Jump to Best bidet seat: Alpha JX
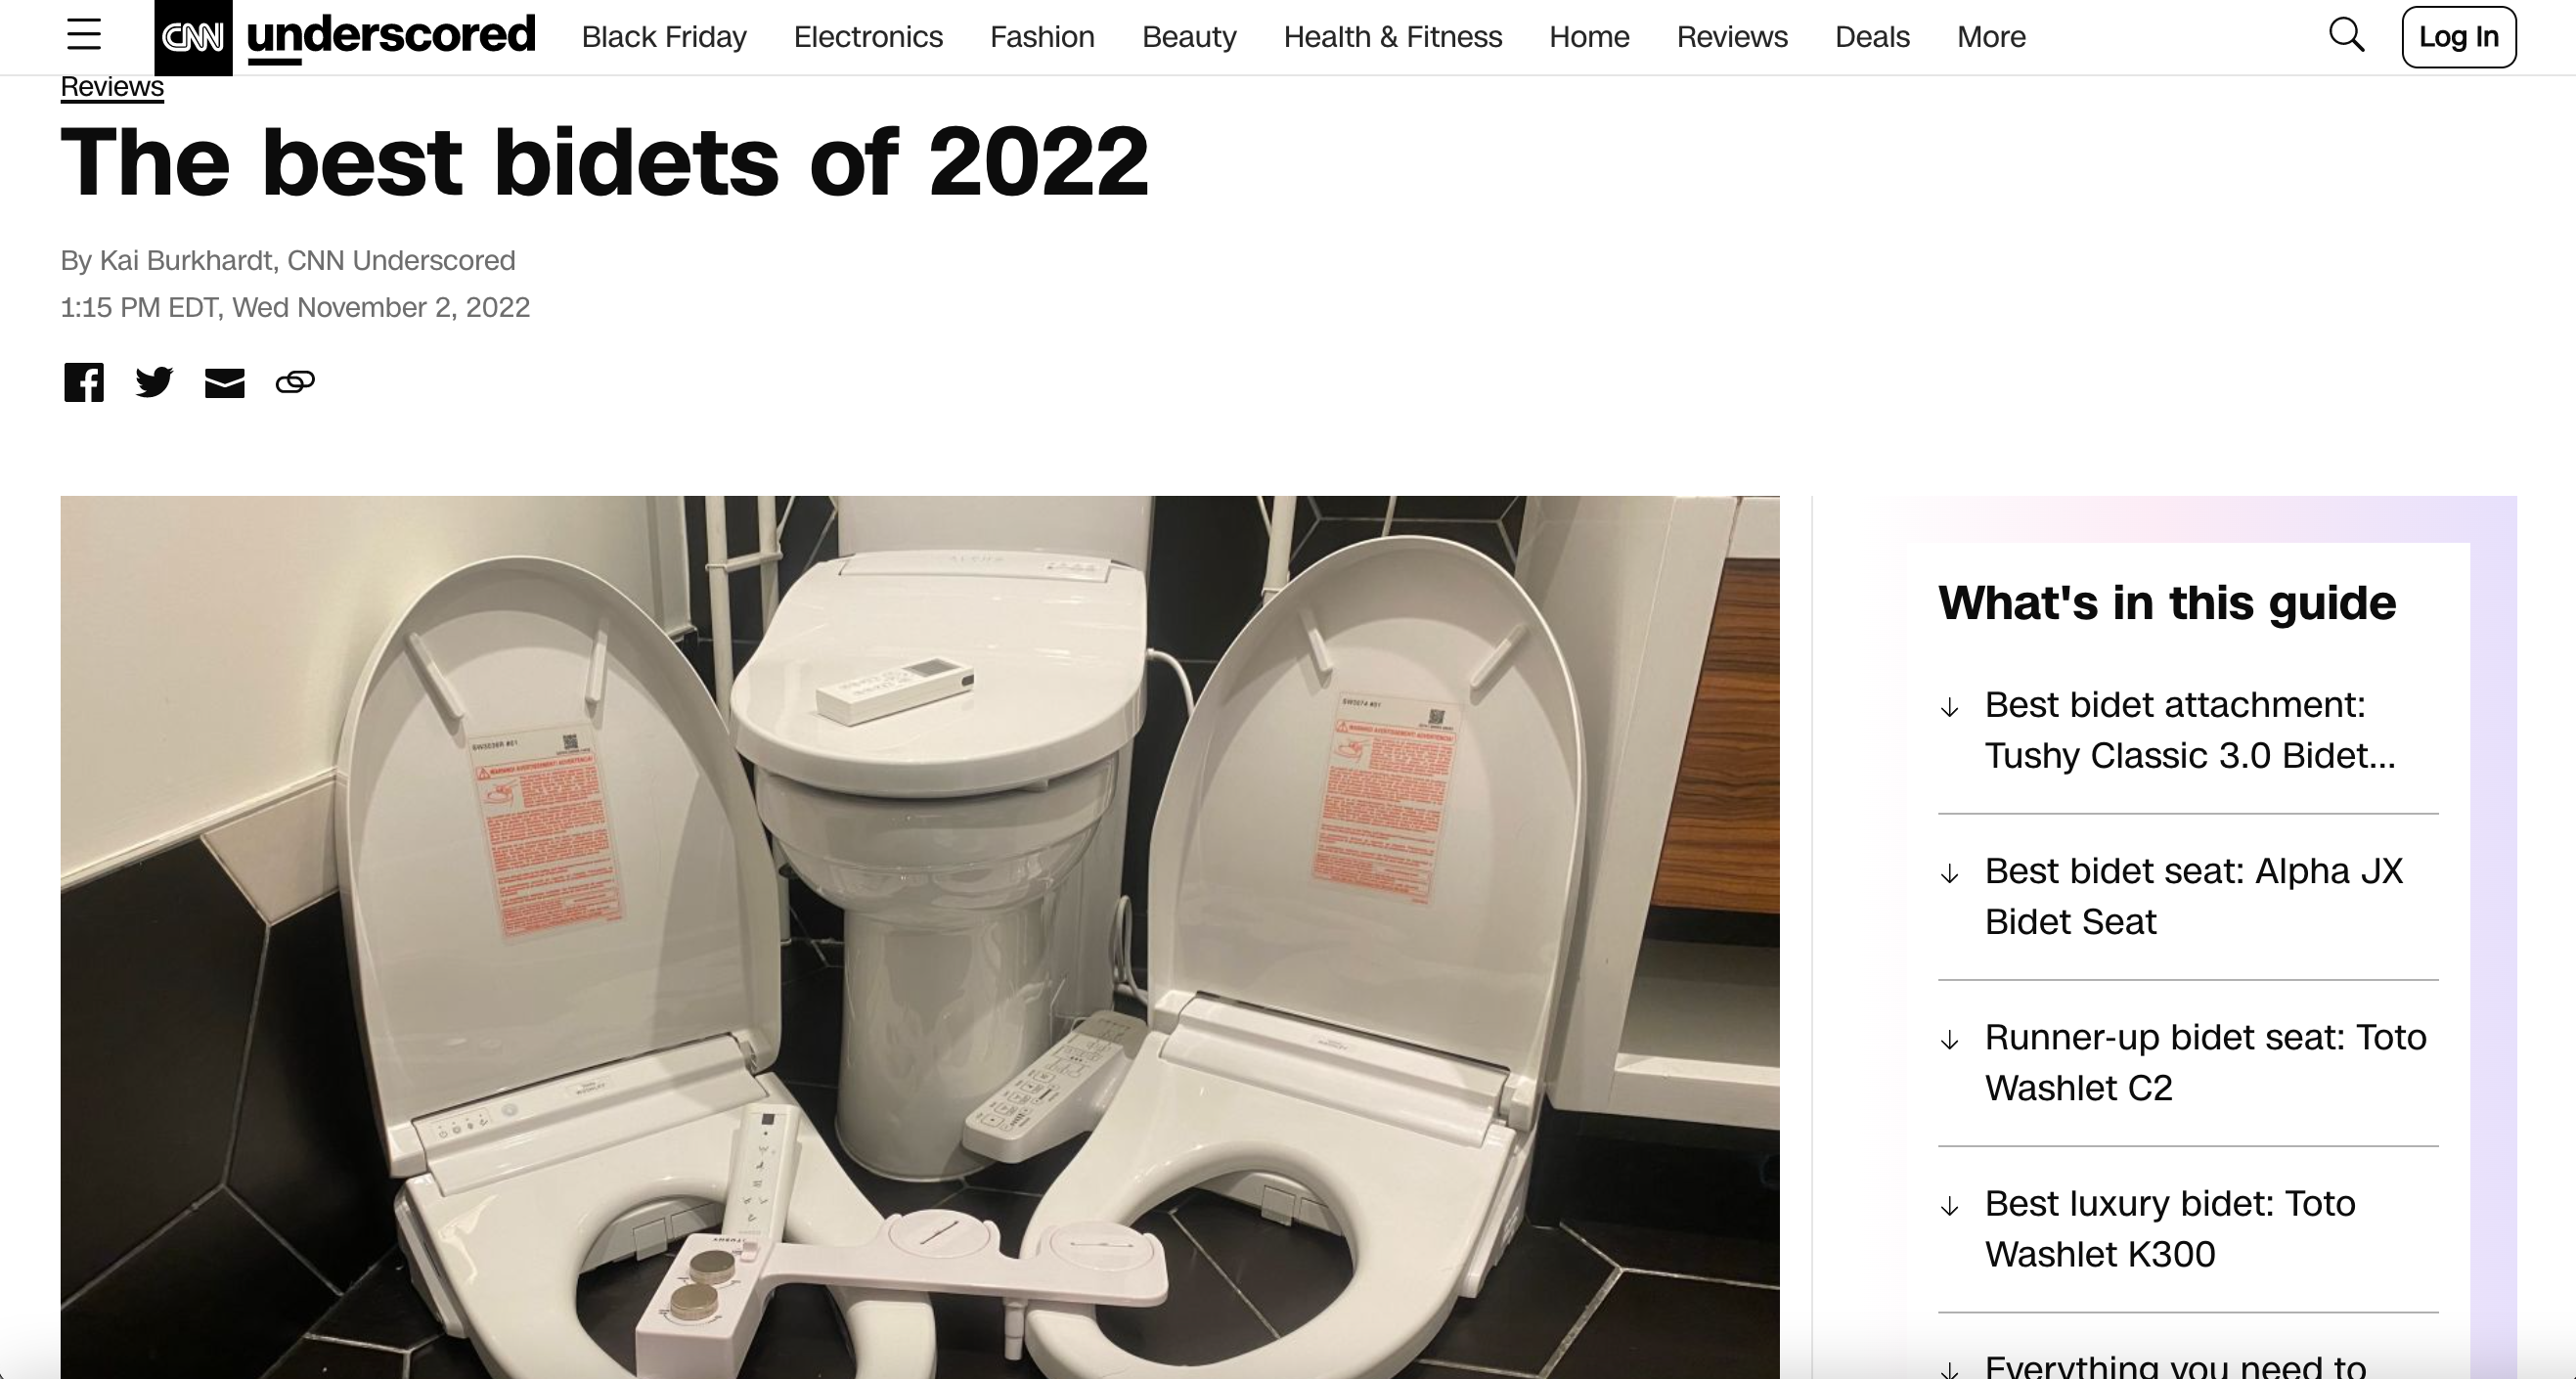Viewport: 2576px width, 1379px height. pyautogui.click(x=2193, y=896)
